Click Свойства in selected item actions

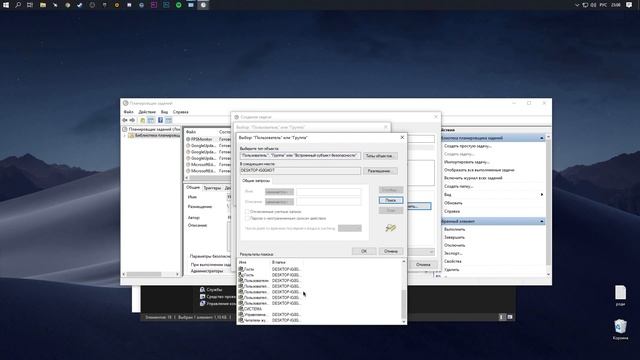(x=453, y=261)
